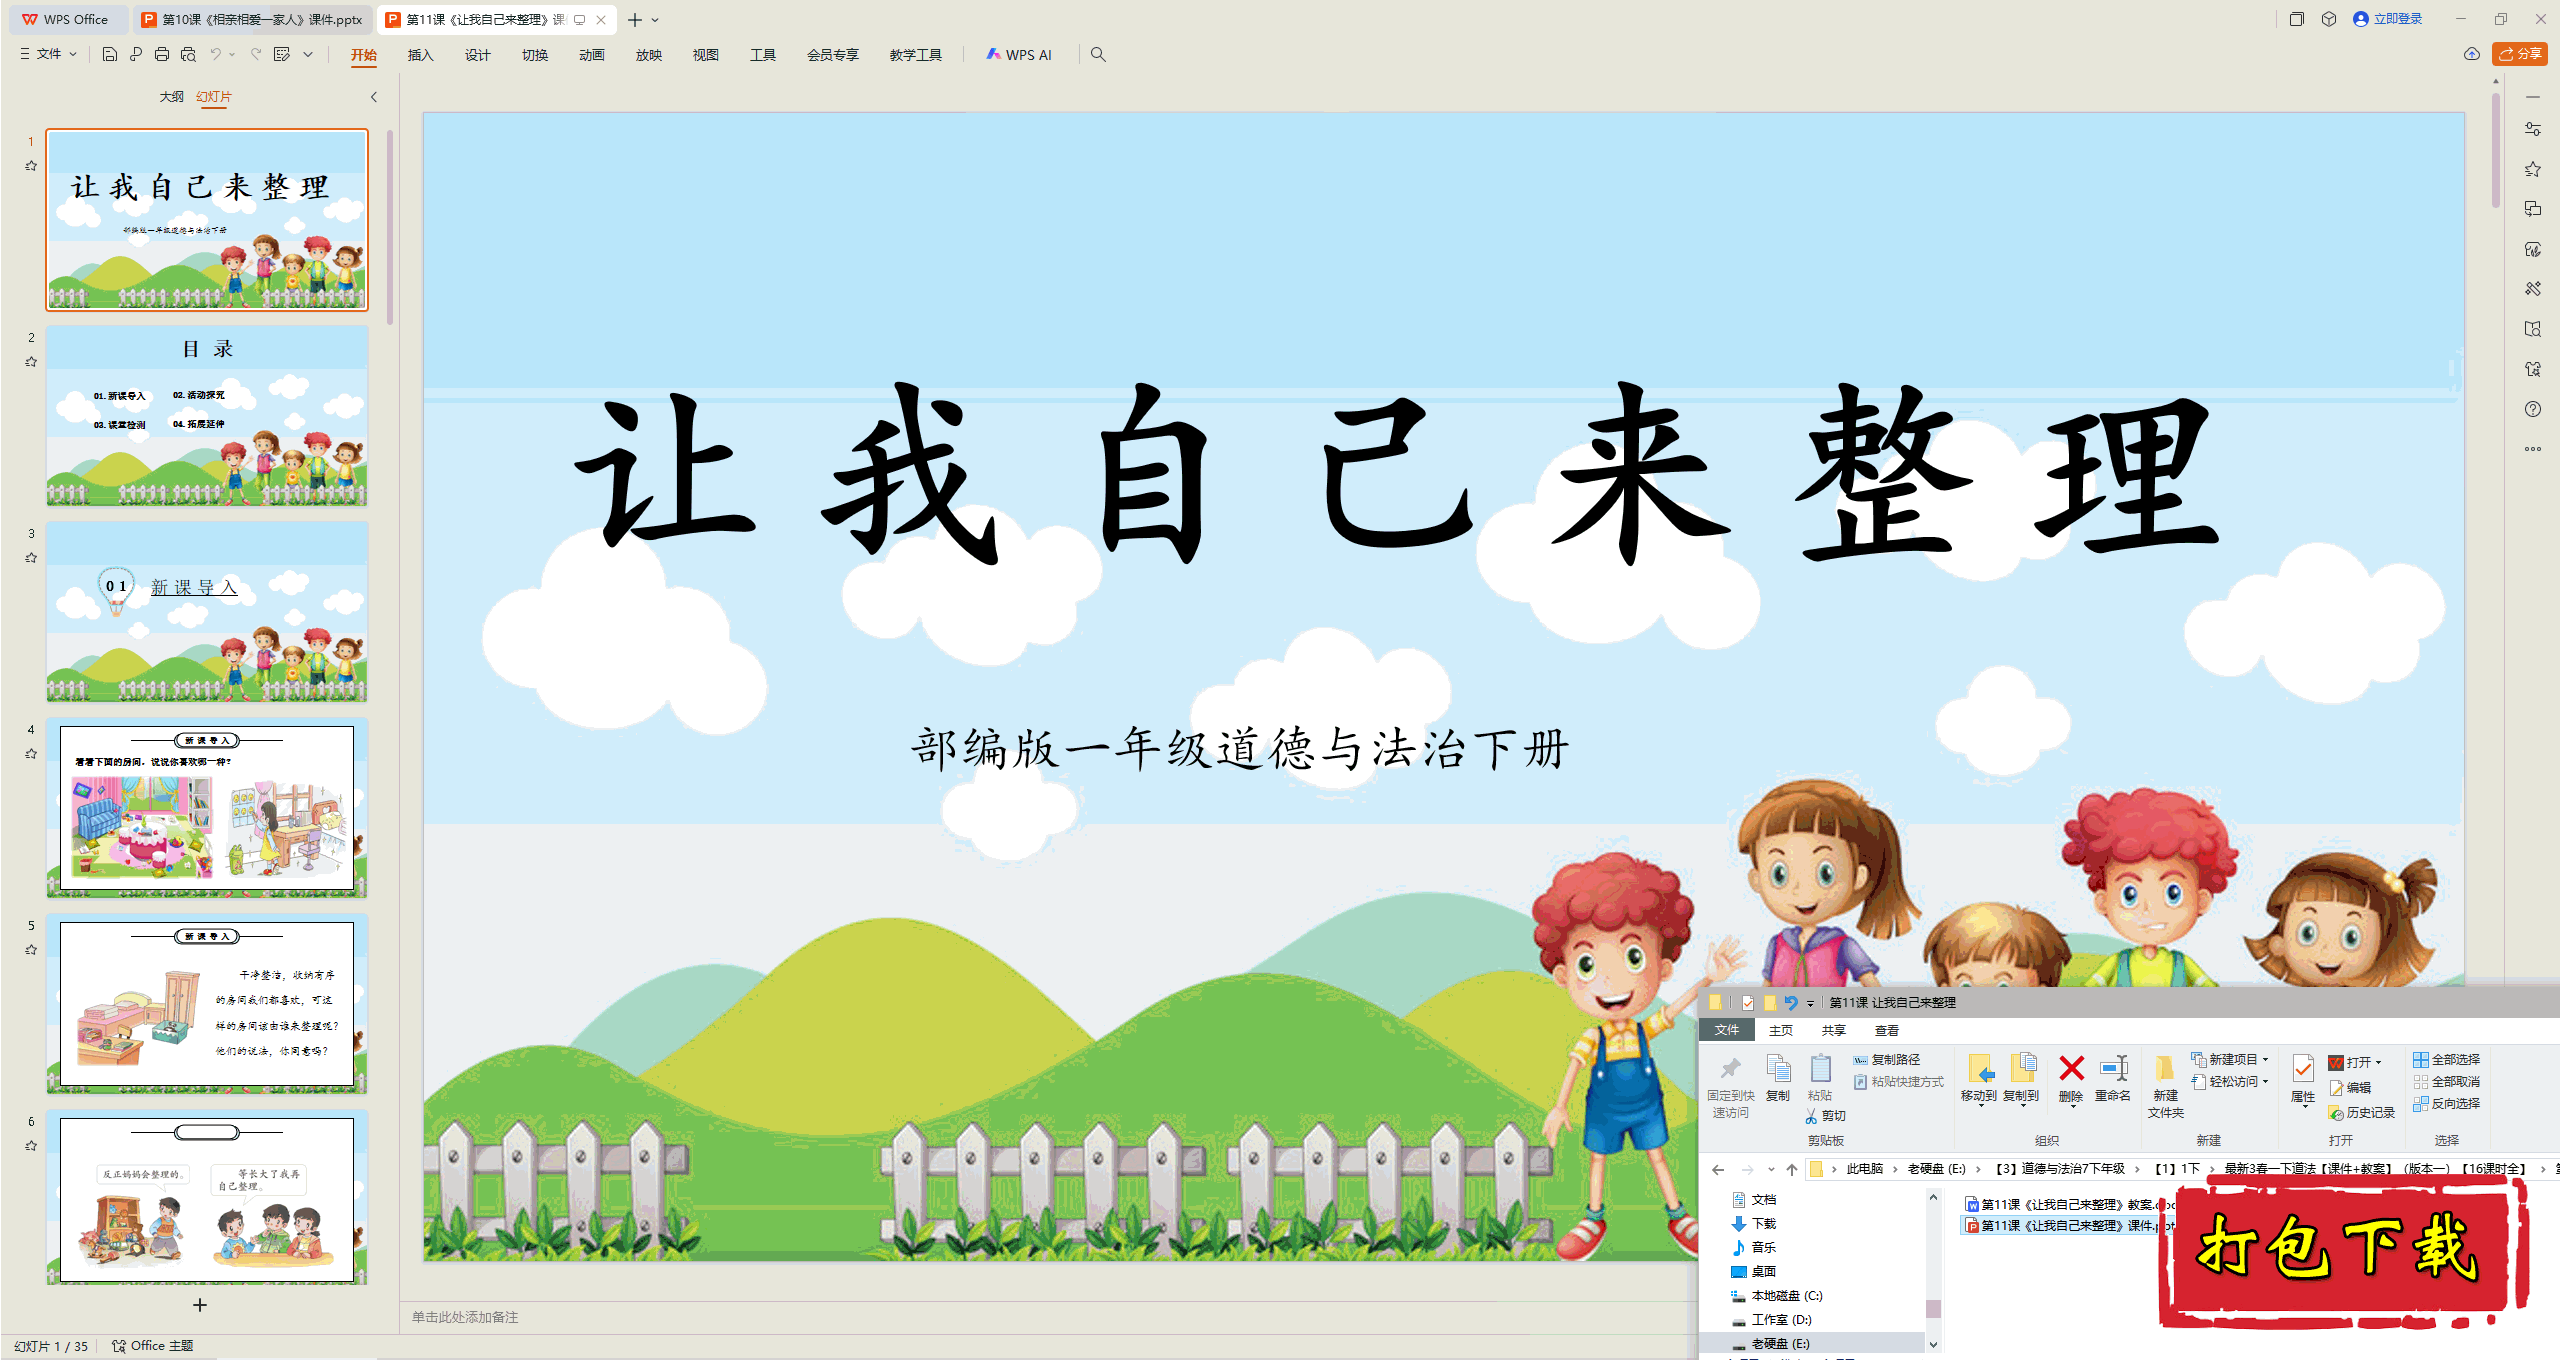The height and width of the screenshot is (1360, 2560).
Task: Expand the undo history dropdown arrow
Action: tap(232, 54)
